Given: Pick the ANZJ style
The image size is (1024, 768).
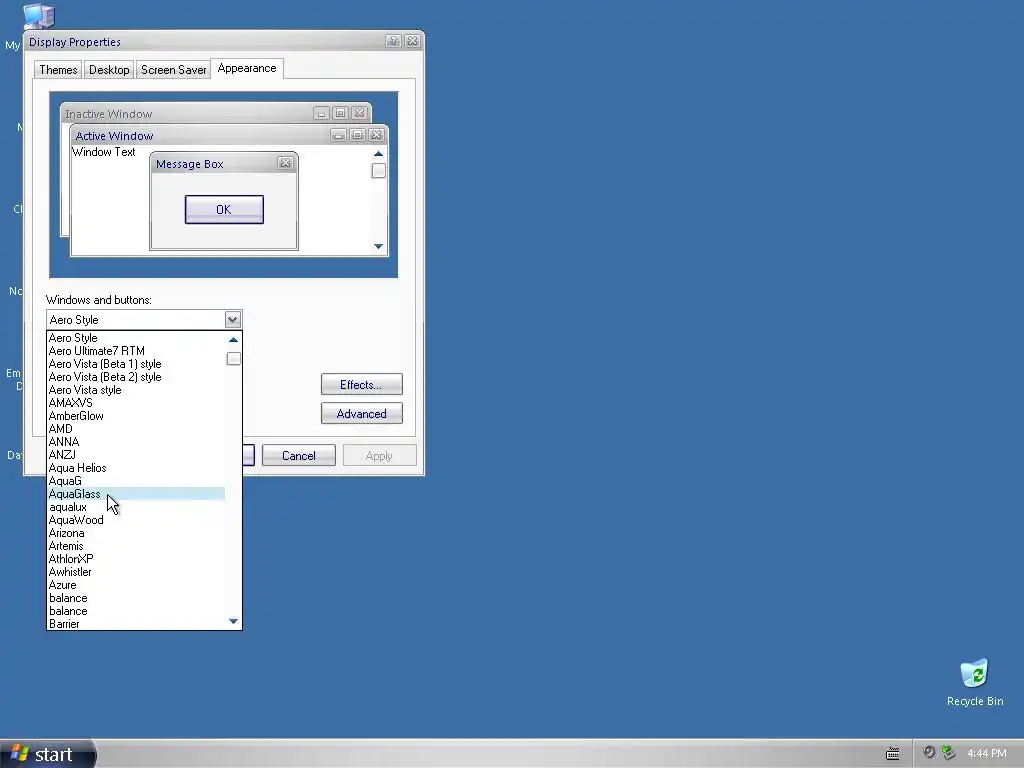Looking at the screenshot, I should 136,455.
